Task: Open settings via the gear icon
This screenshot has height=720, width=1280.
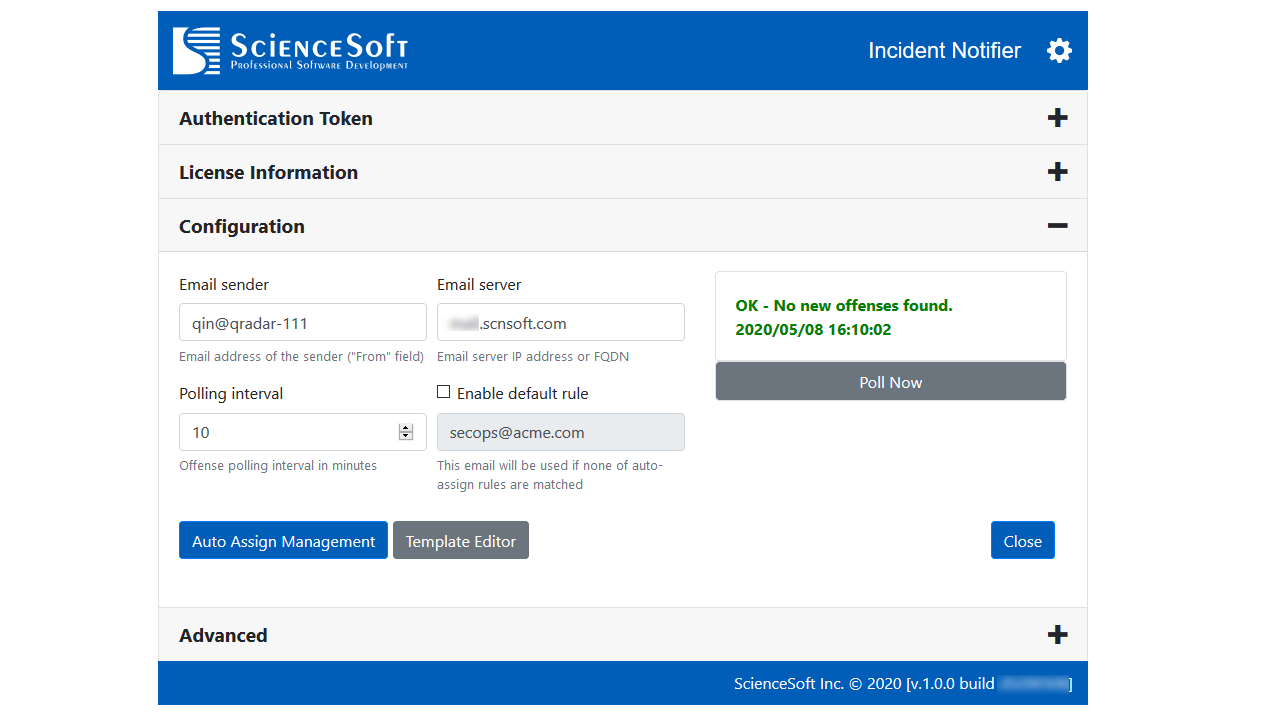Action: (x=1059, y=51)
